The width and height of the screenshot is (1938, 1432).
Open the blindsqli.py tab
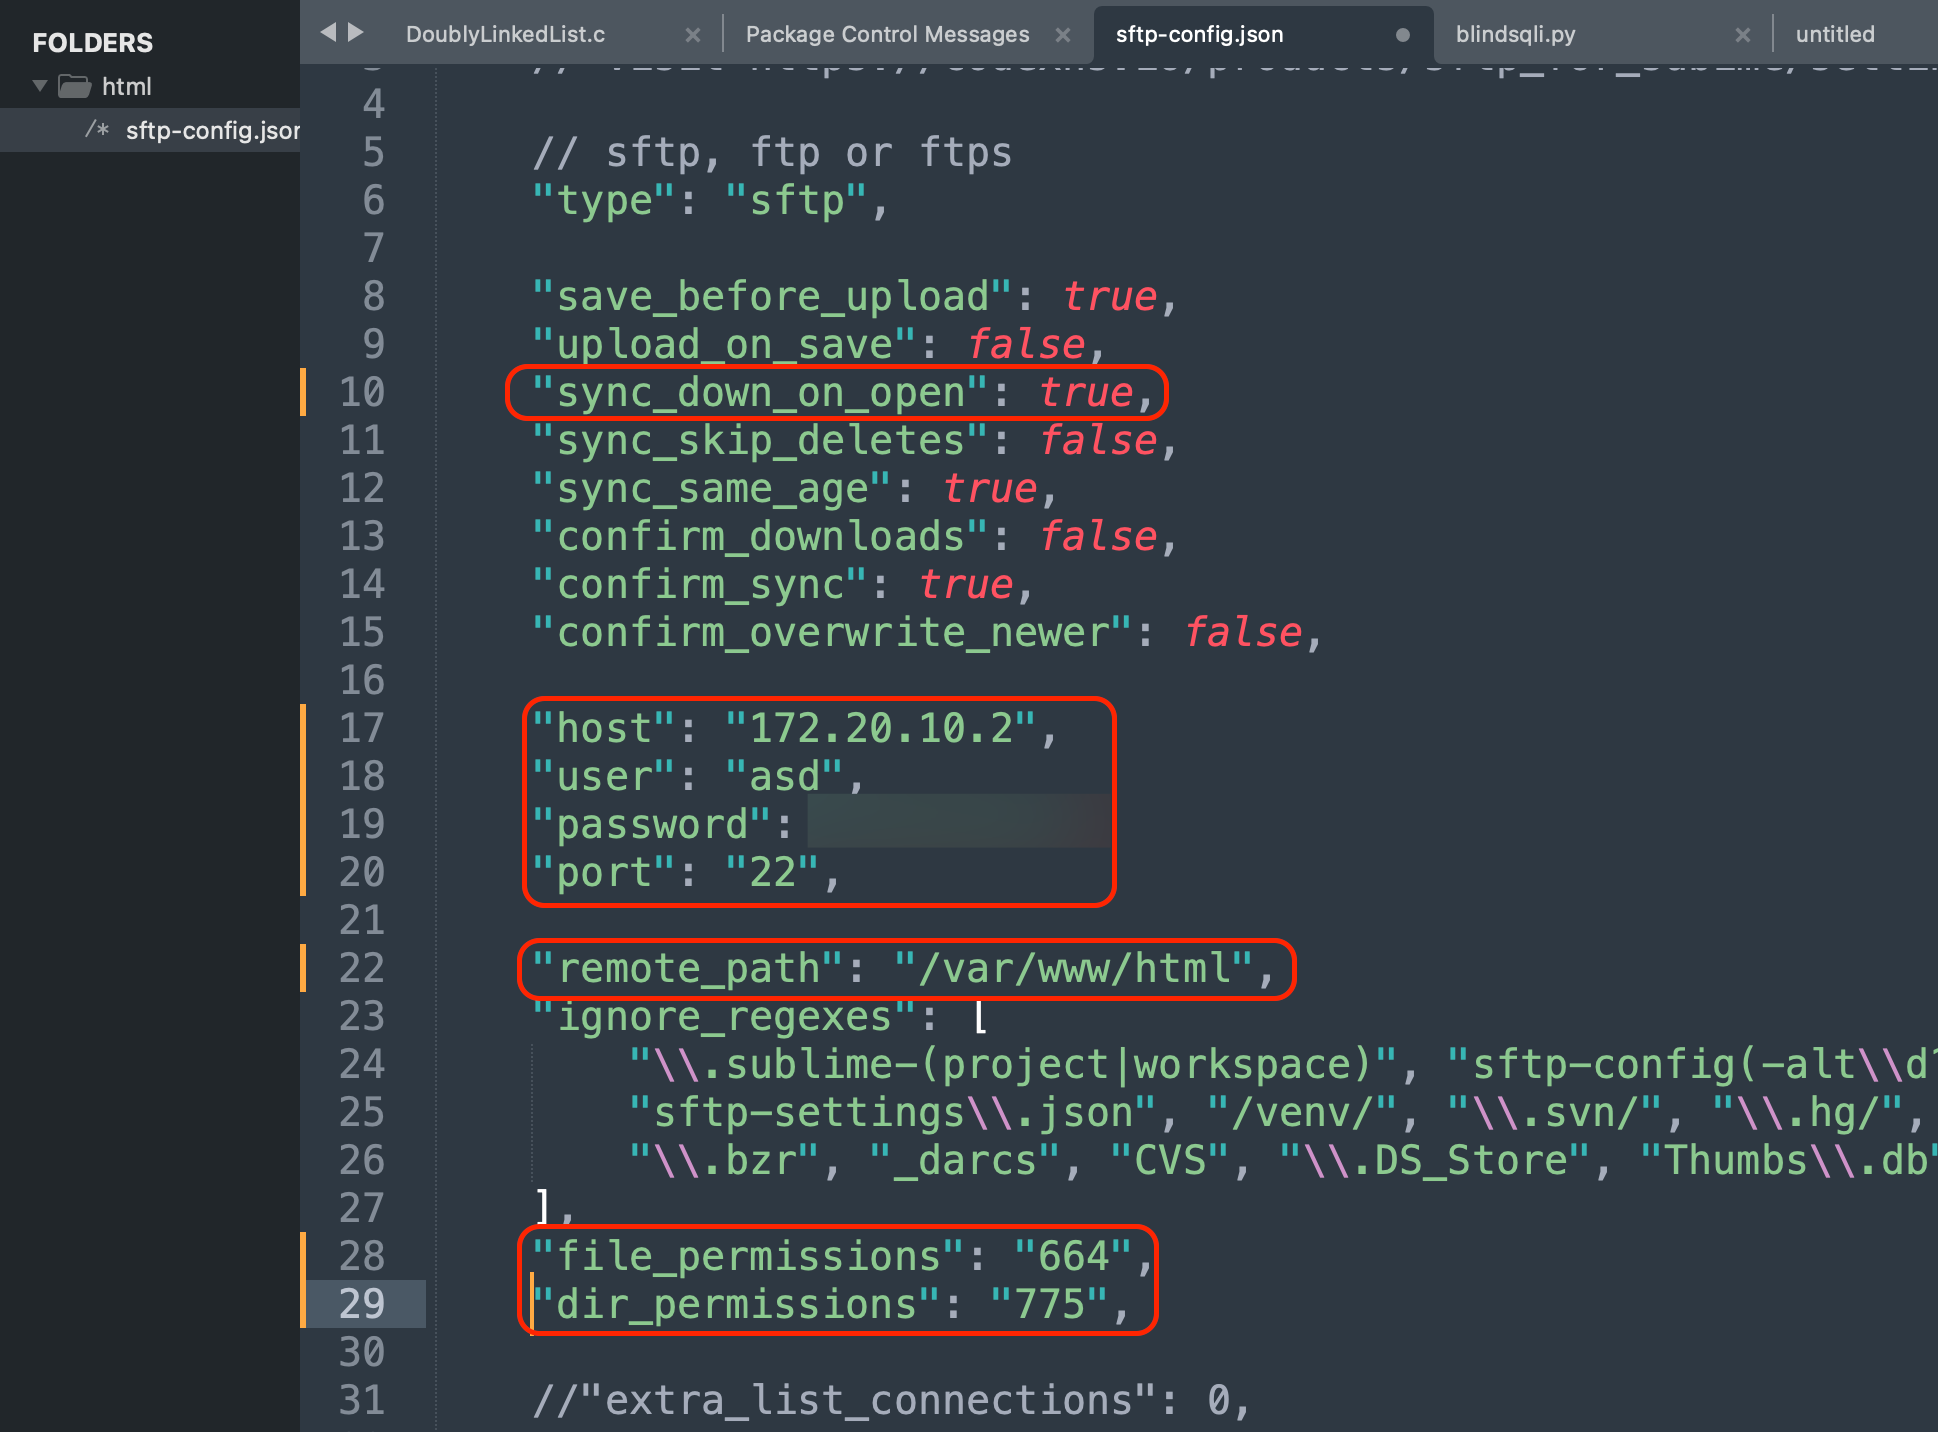tap(1515, 35)
